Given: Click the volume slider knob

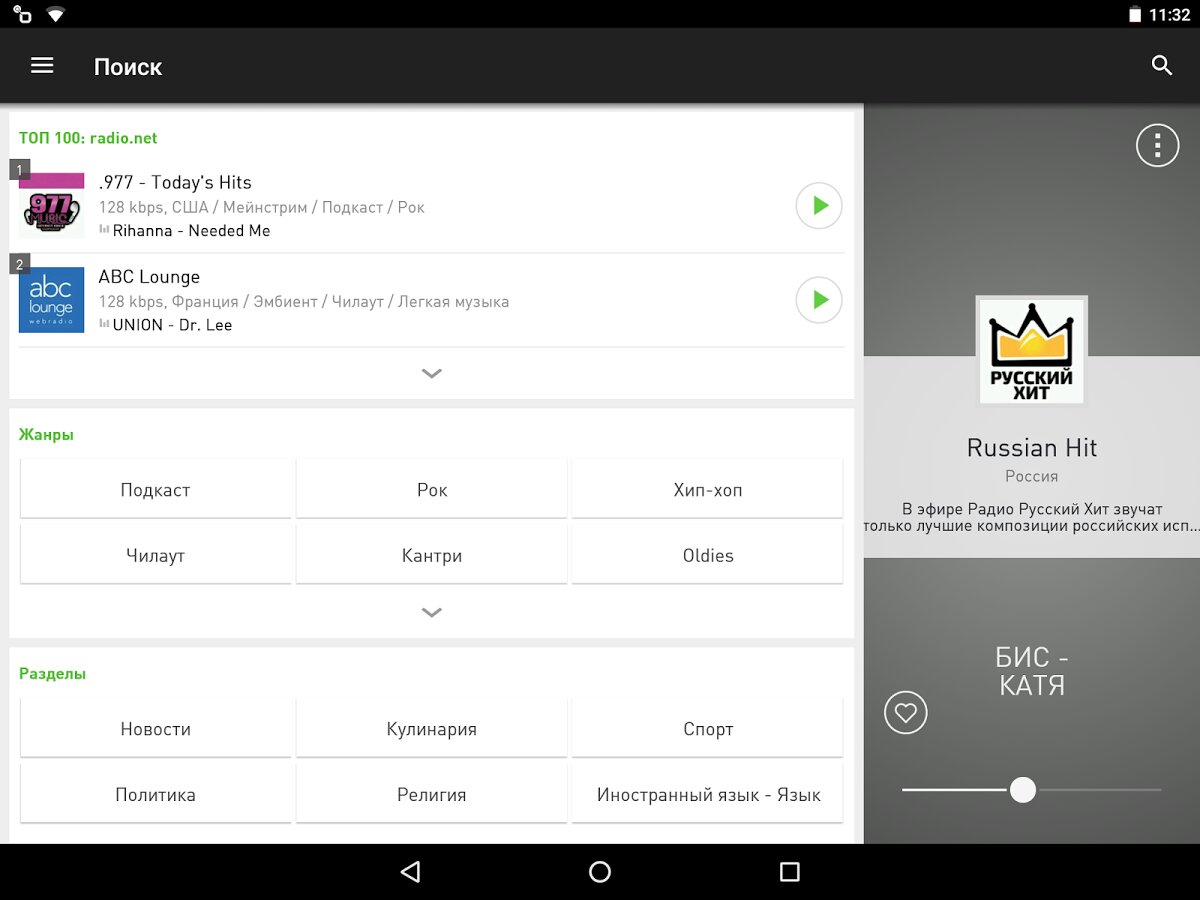Looking at the screenshot, I should pyautogui.click(x=1022, y=790).
